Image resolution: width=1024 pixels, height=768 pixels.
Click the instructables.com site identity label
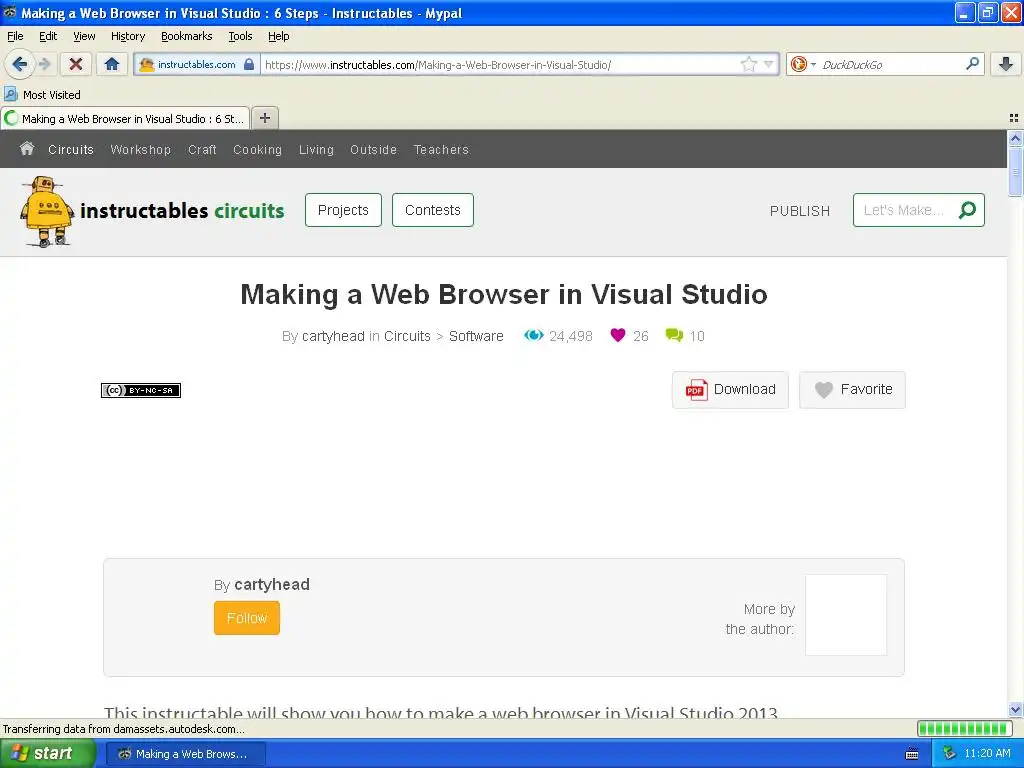tap(196, 64)
